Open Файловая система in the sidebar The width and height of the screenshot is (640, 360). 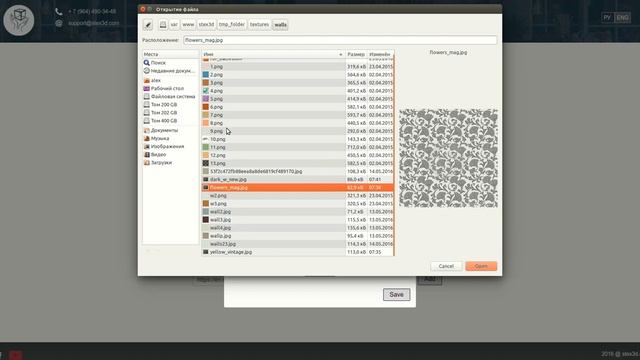[170, 97]
